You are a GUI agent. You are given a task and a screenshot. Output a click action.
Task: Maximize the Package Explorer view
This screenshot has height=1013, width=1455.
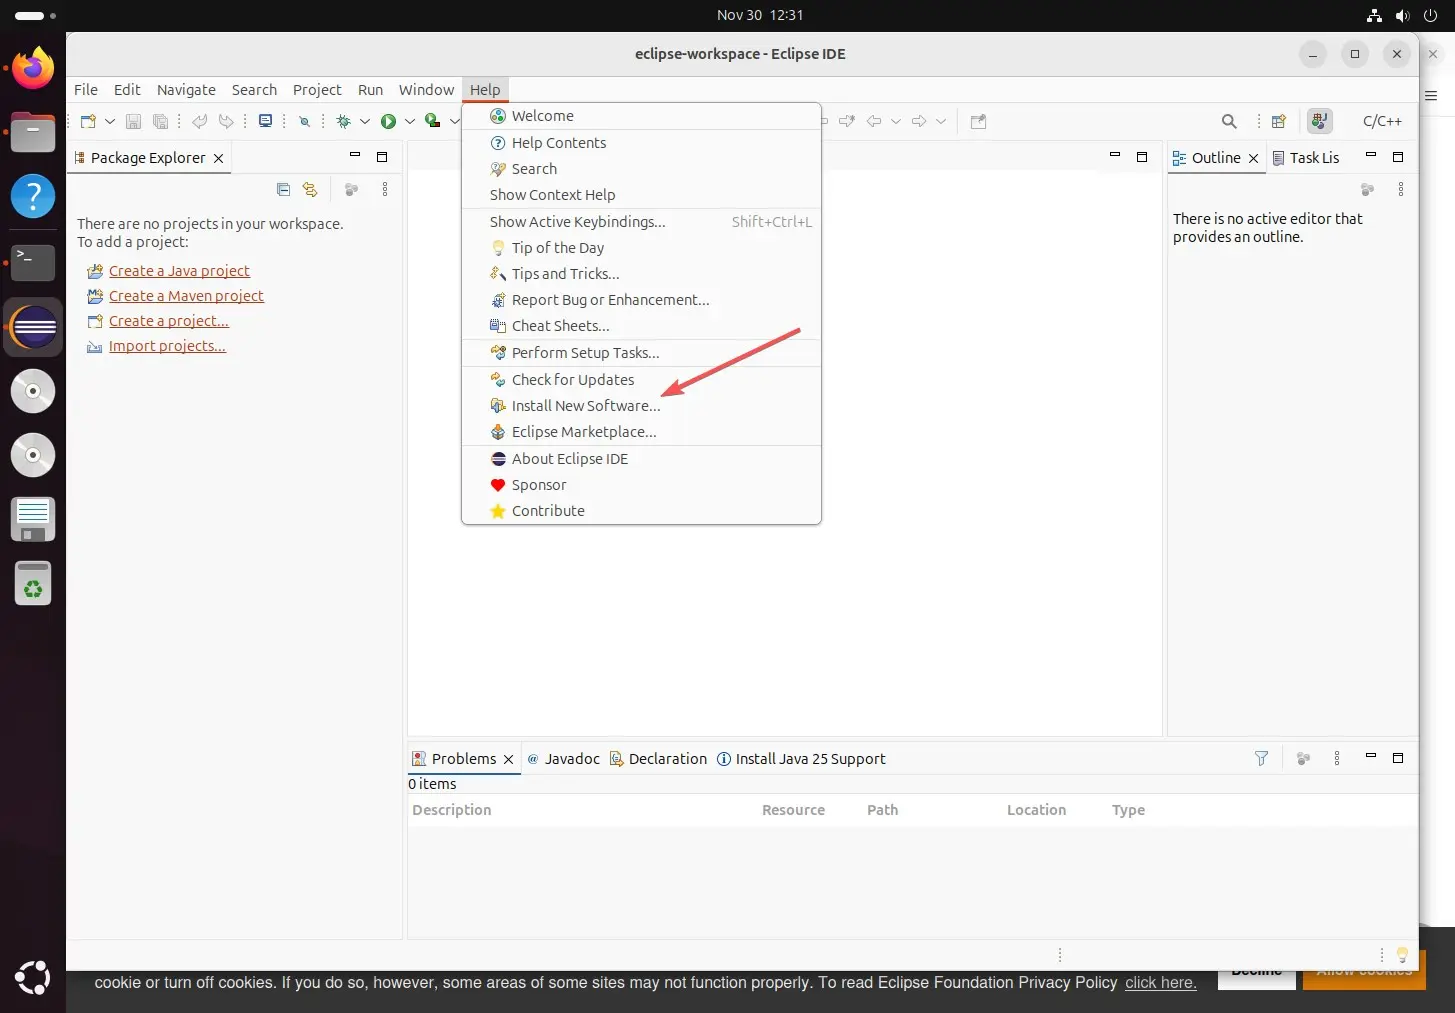382,157
